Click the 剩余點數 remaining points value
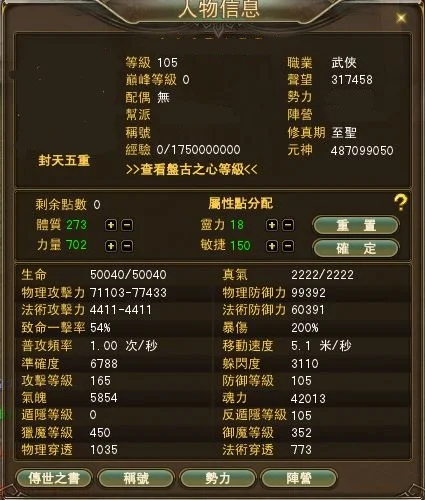This screenshot has width=425, height=500. pos(97,204)
